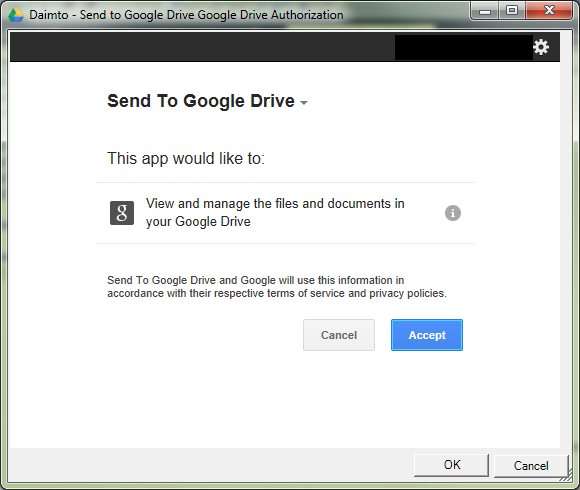Click 'This app would like to:' text
The image size is (580, 490).
pyautogui.click(x=186, y=158)
